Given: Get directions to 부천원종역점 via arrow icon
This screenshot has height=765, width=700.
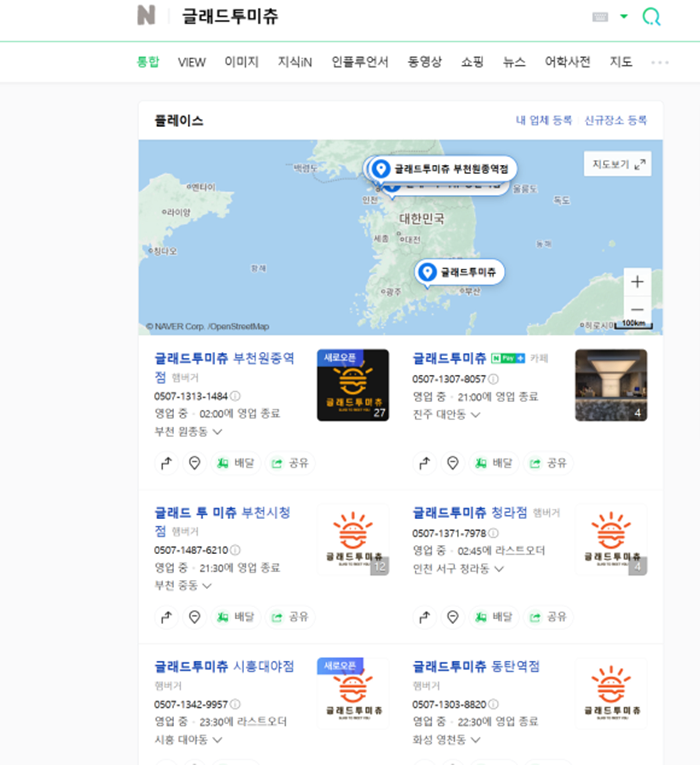Looking at the screenshot, I should click(x=166, y=463).
